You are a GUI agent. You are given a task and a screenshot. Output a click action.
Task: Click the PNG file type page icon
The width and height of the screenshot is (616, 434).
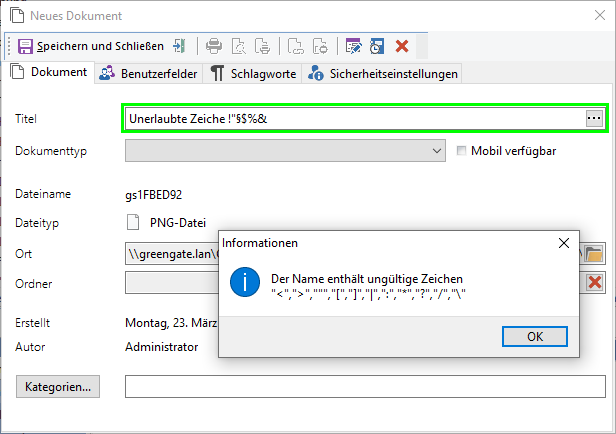point(133,222)
